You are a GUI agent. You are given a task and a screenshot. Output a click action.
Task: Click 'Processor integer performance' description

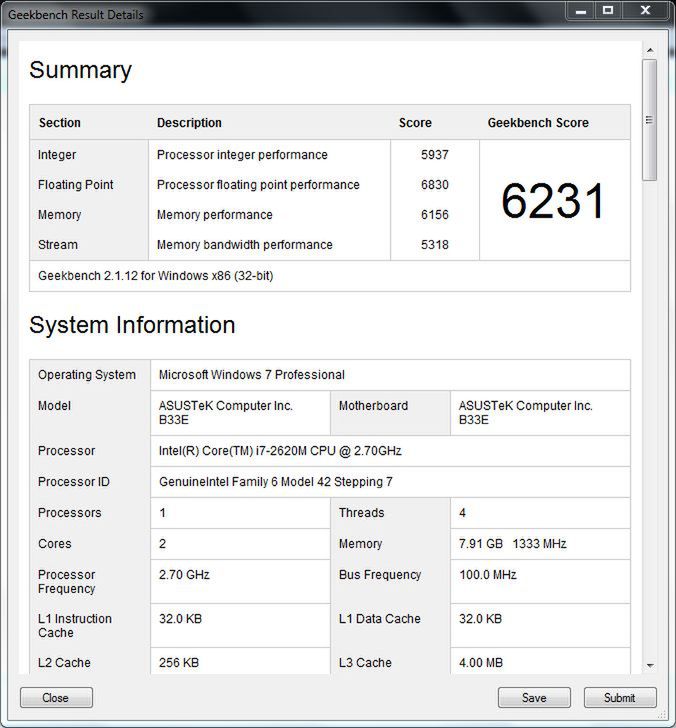pos(242,155)
